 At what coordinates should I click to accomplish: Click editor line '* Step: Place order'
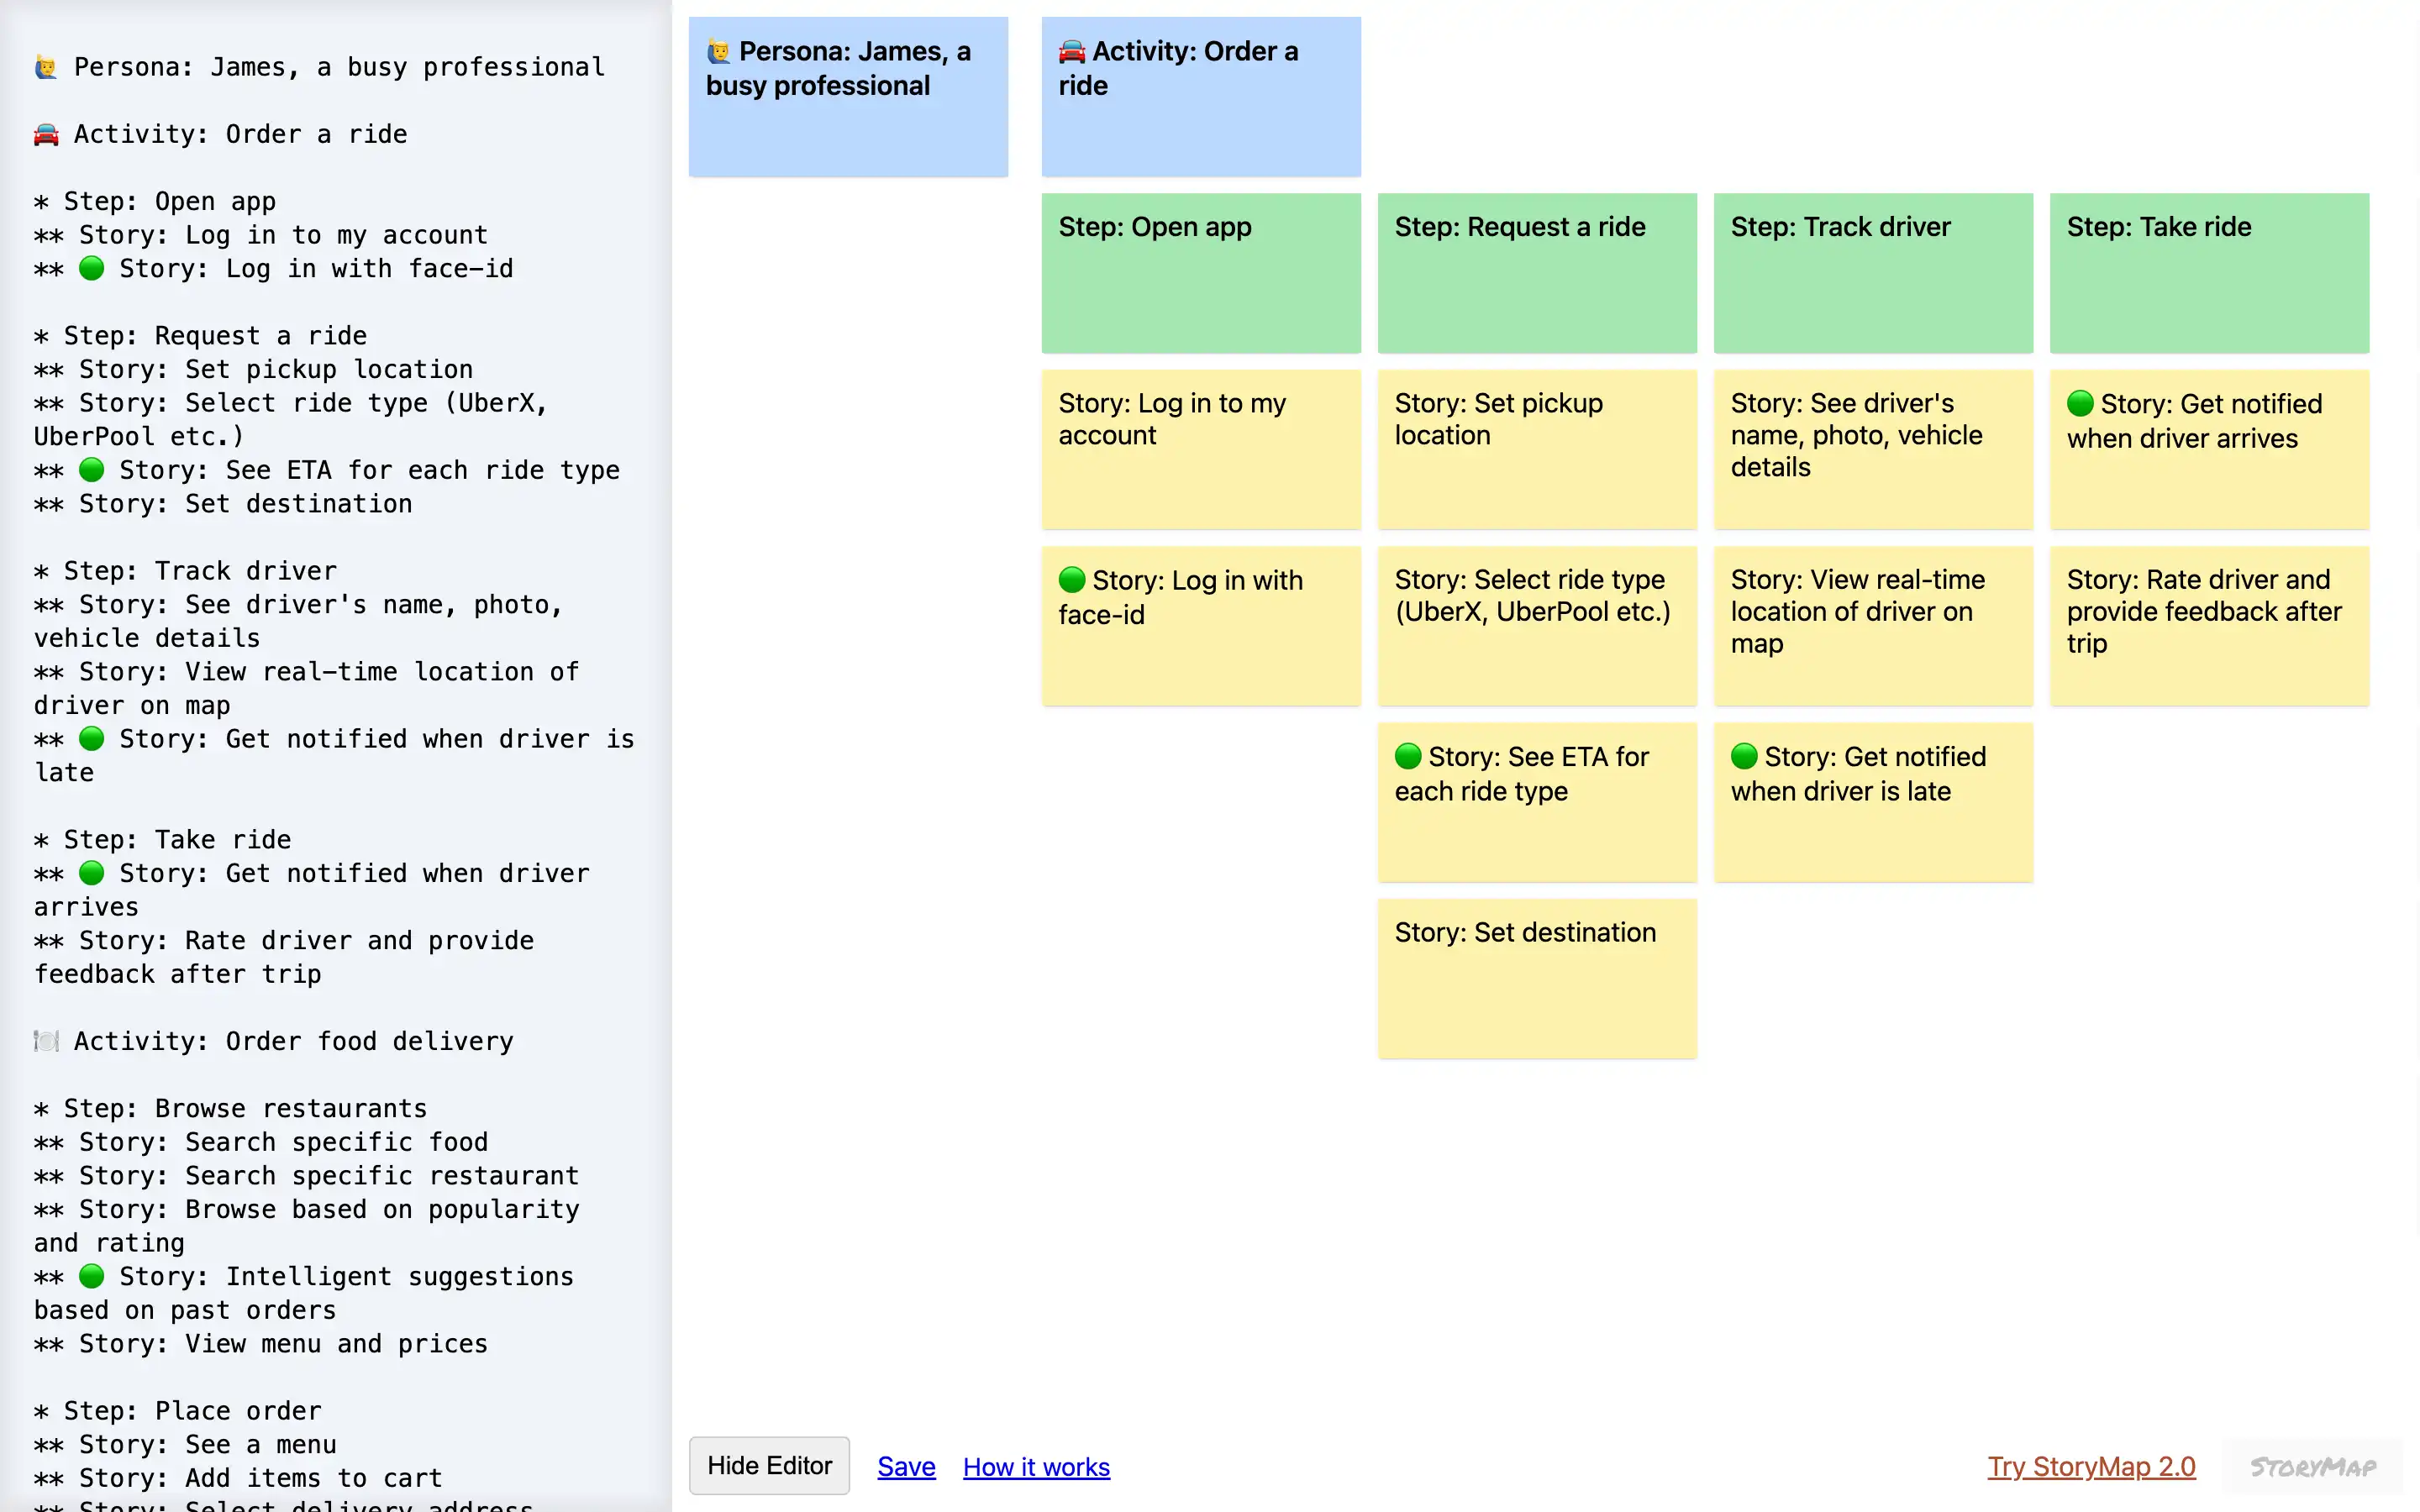(x=177, y=1411)
